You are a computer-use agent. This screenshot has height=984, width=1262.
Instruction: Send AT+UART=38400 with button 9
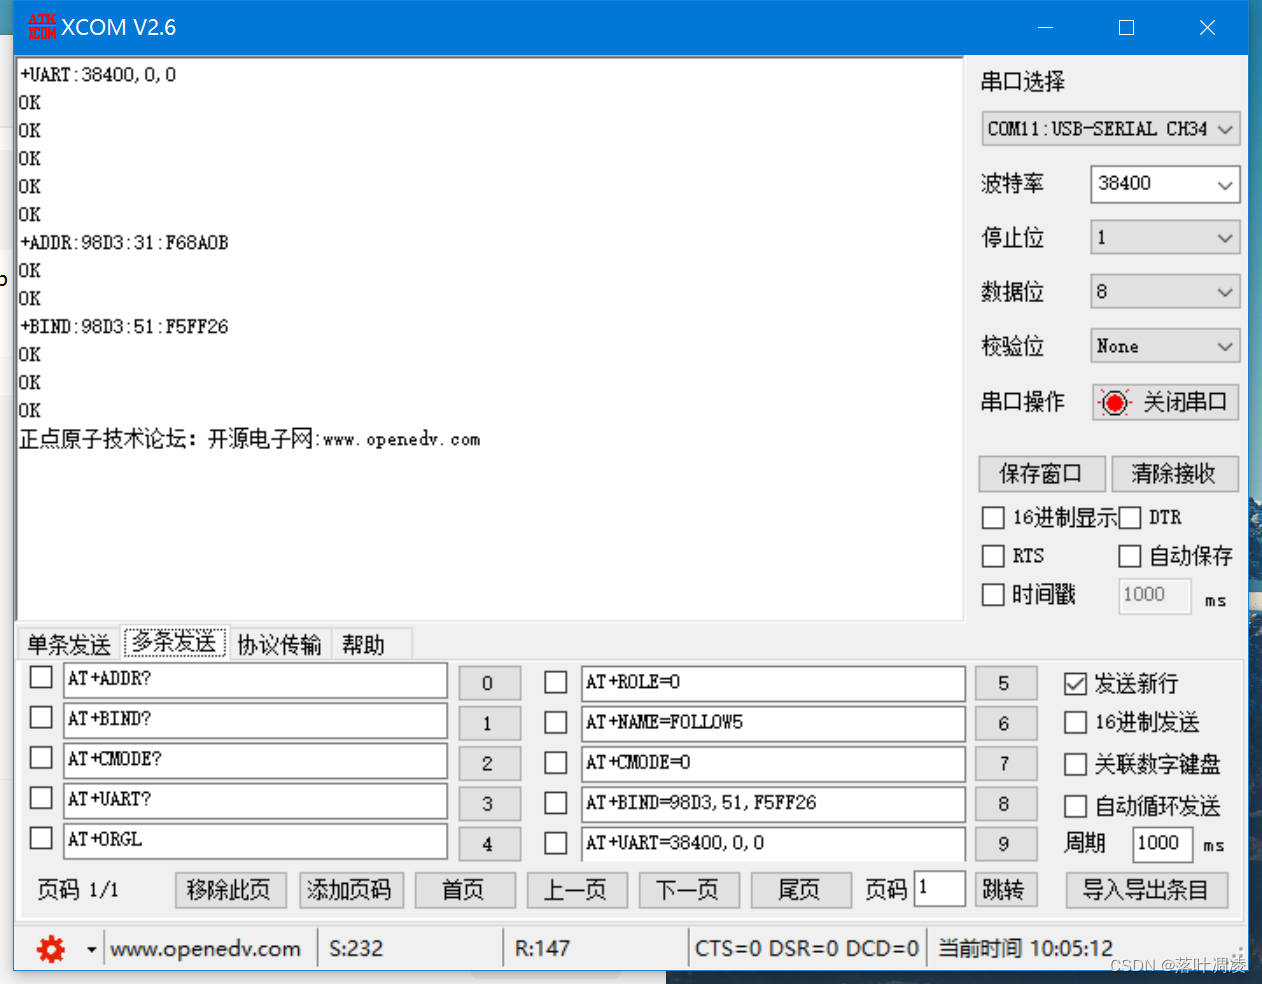[1005, 844]
